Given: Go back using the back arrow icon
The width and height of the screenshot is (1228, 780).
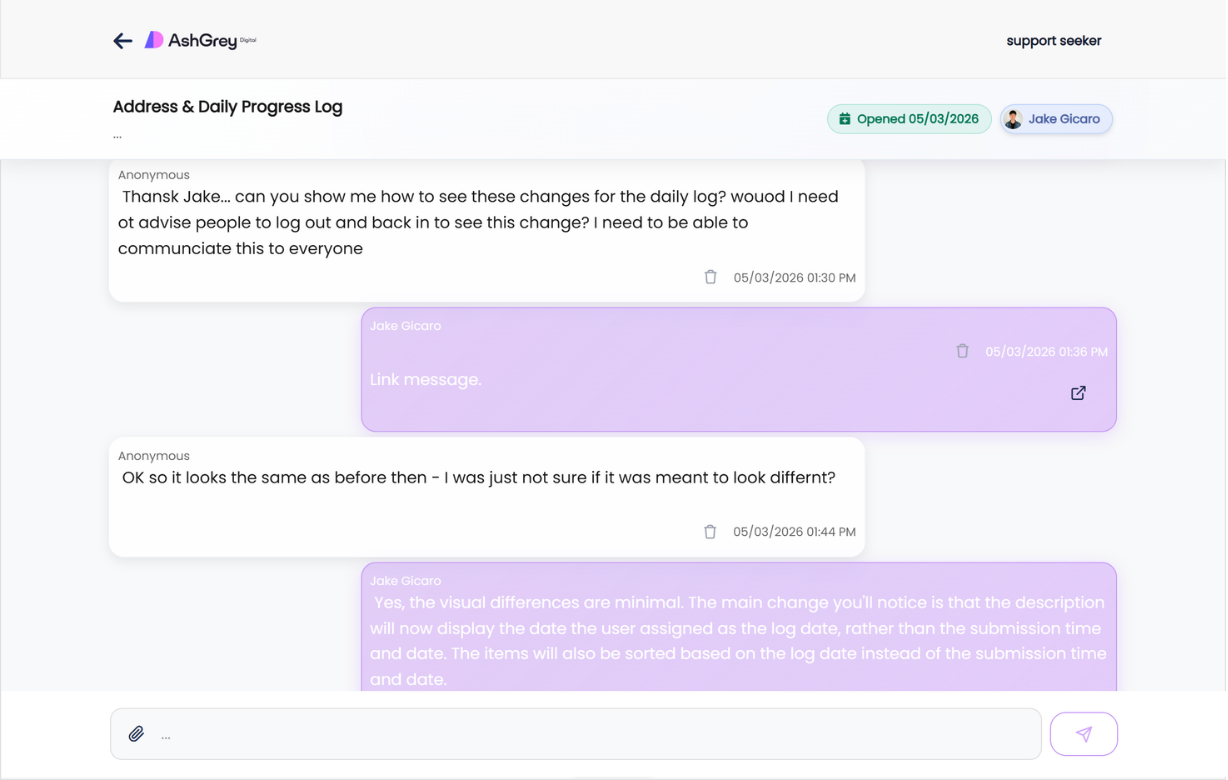Looking at the screenshot, I should (122, 40).
